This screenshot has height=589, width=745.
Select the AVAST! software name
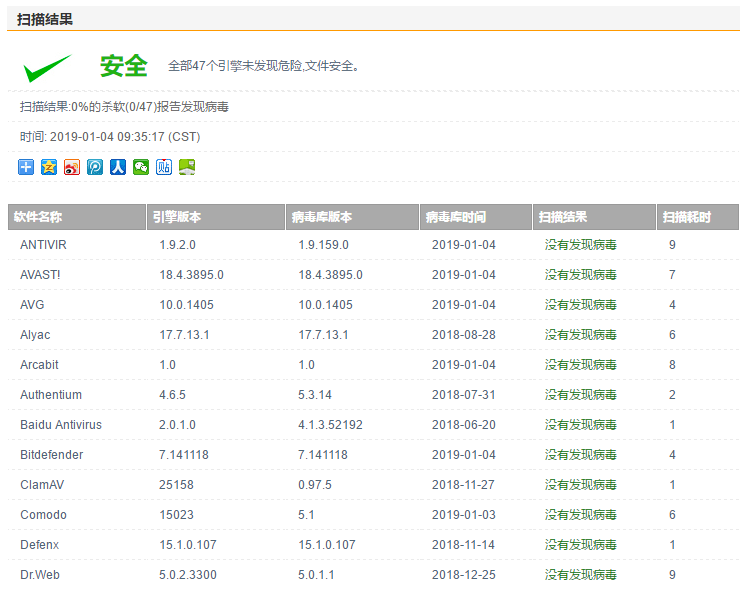(40, 275)
